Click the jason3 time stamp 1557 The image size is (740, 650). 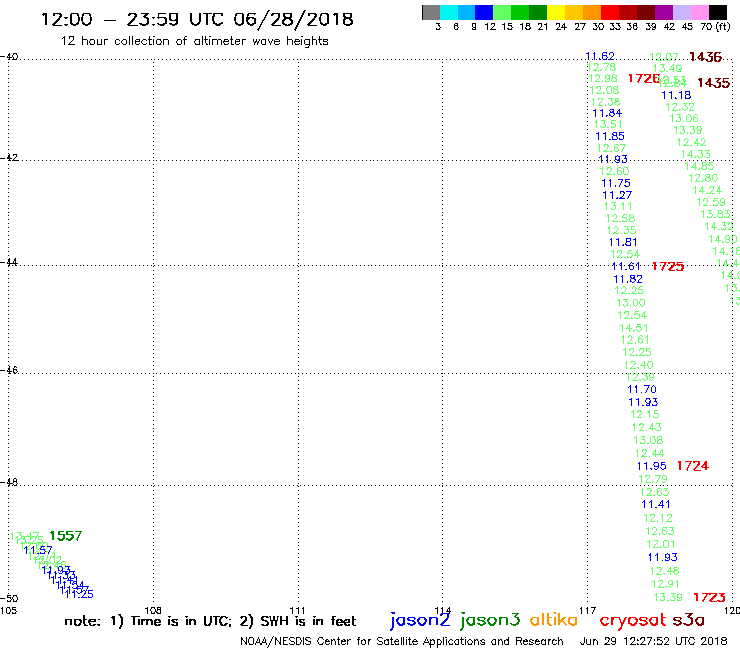point(66,536)
